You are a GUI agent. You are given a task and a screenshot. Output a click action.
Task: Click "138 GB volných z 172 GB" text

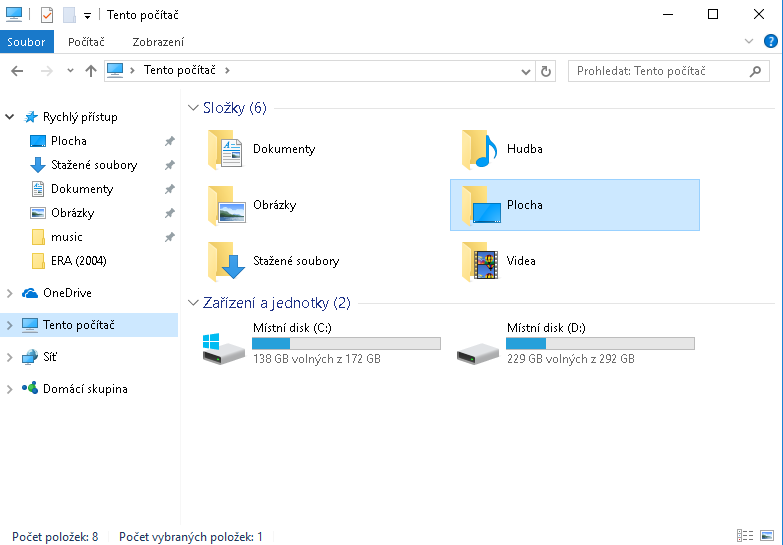pos(317,359)
